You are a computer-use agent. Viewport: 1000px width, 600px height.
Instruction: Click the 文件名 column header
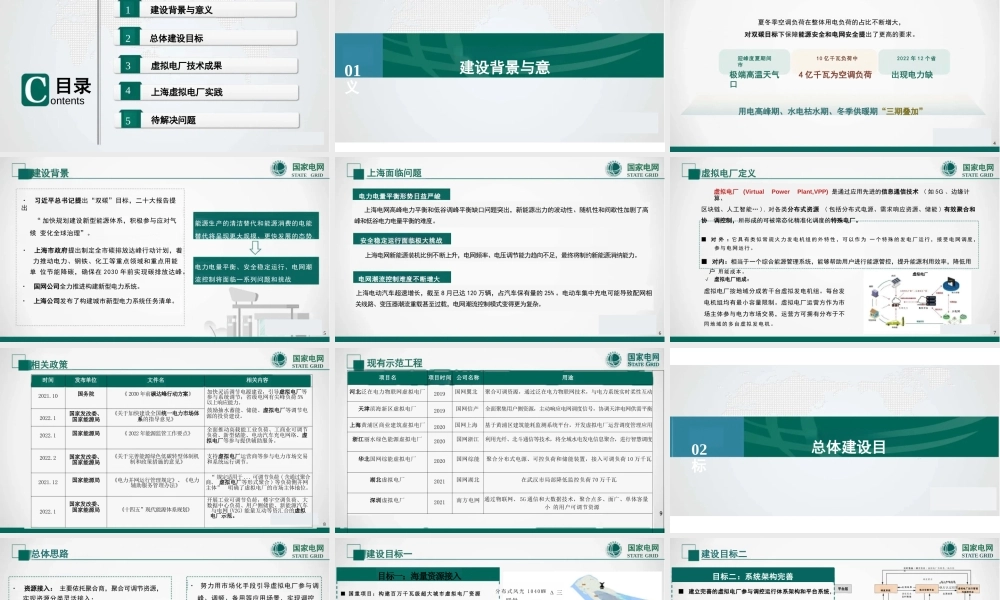tap(156, 380)
